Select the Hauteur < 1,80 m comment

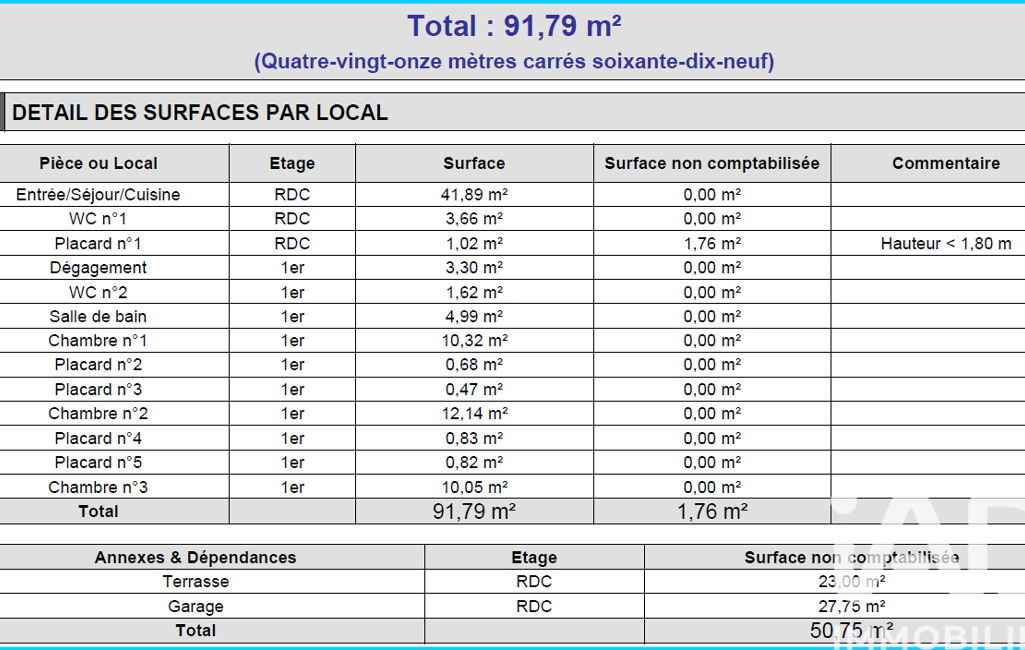point(945,243)
